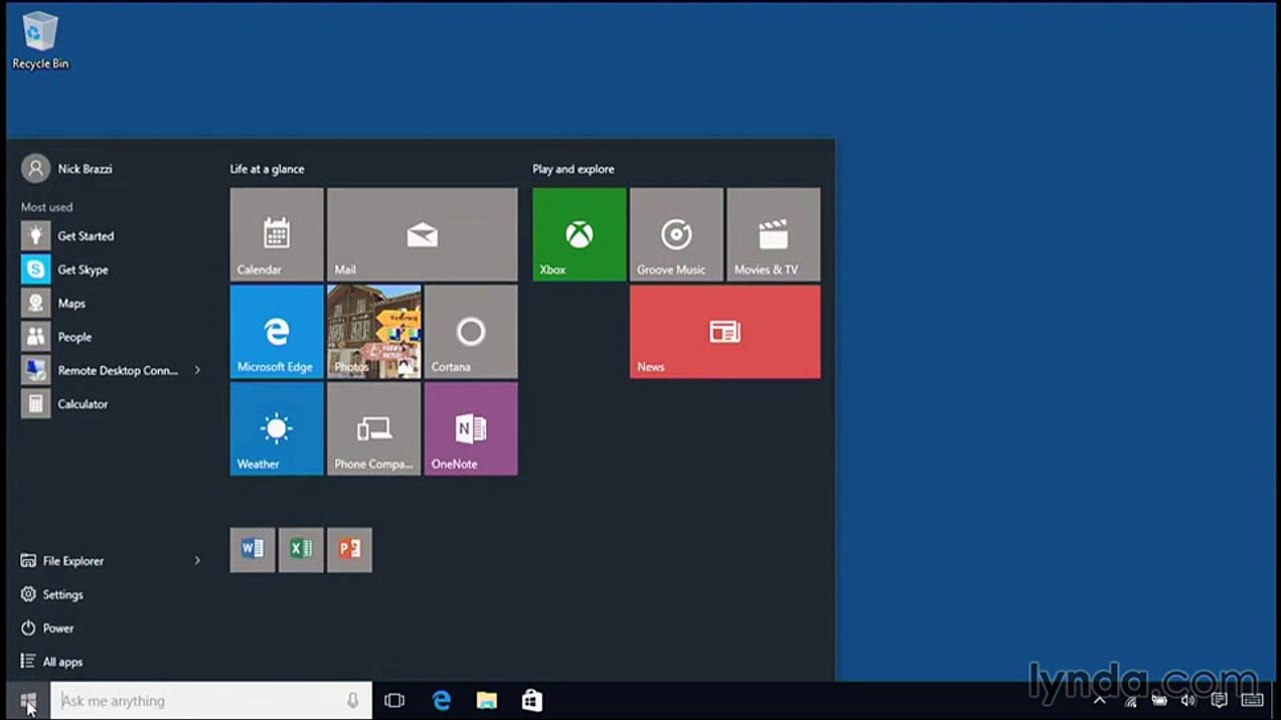Click the Nick Brazzi user account
Screen dimensions: 1281x720
tap(68, 168)
